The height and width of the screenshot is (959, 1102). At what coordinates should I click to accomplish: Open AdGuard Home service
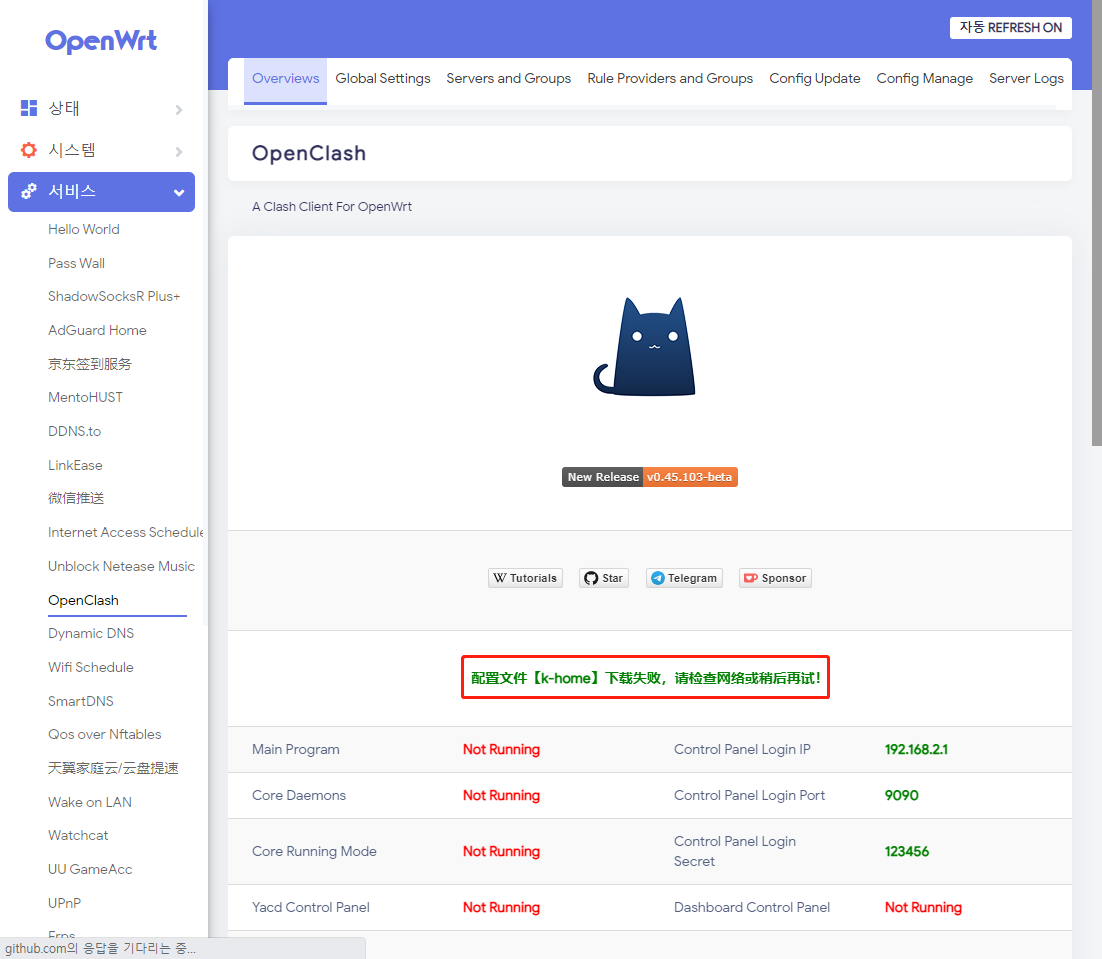97,330
